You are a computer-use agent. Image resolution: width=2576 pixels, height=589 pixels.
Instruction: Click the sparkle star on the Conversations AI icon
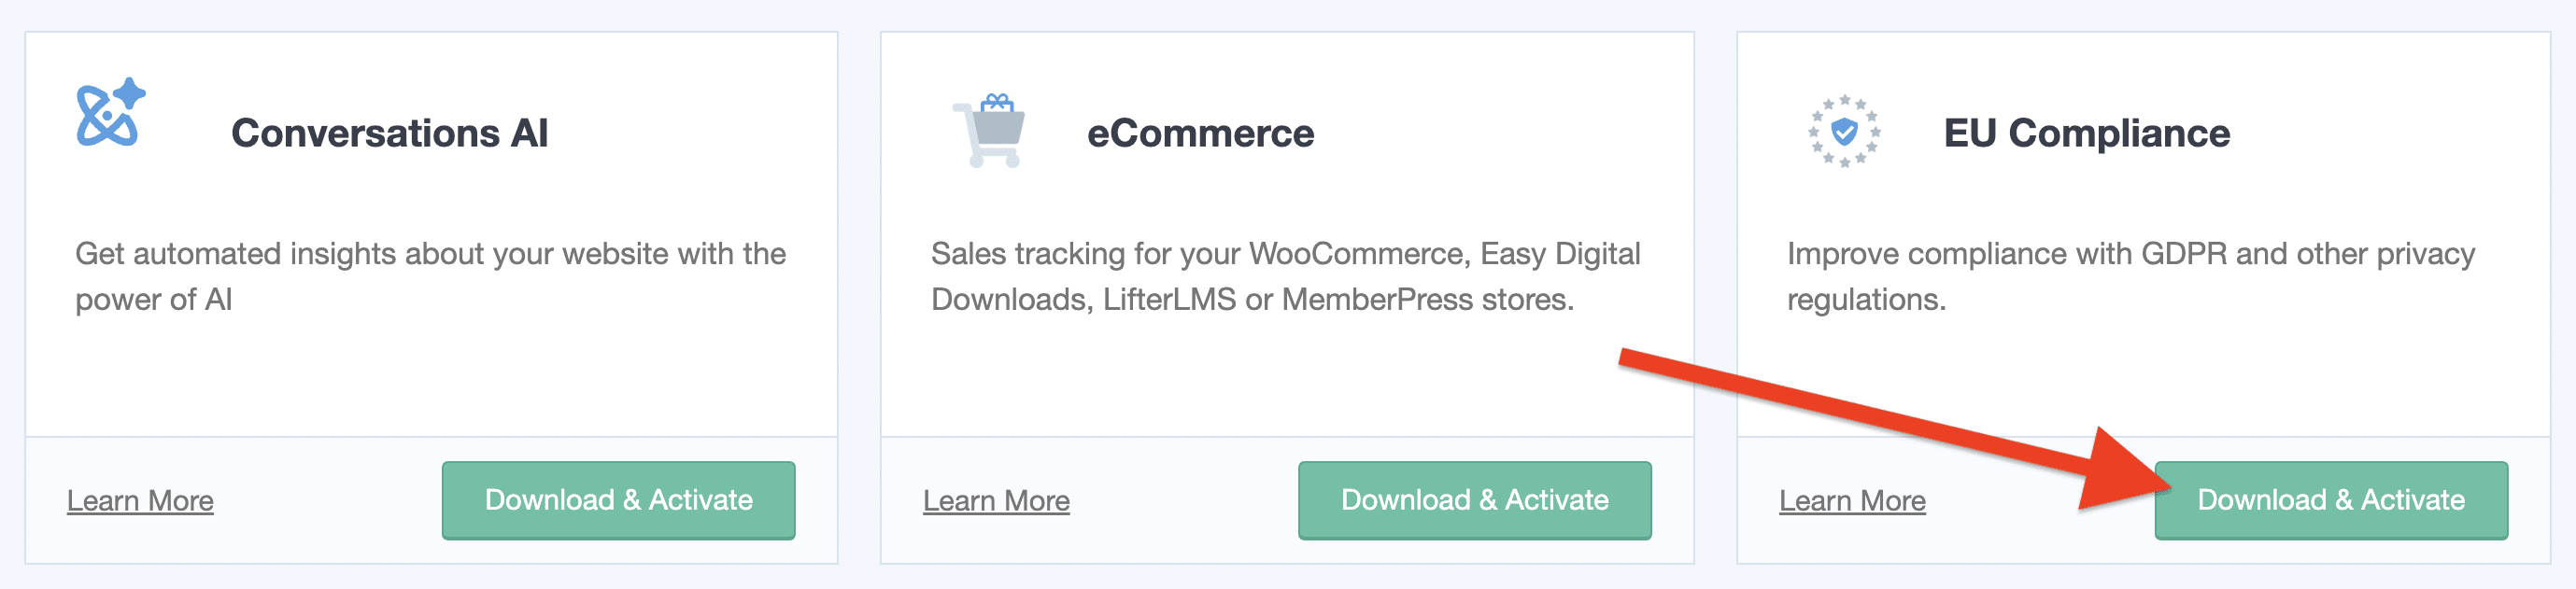tap(130, 94)
